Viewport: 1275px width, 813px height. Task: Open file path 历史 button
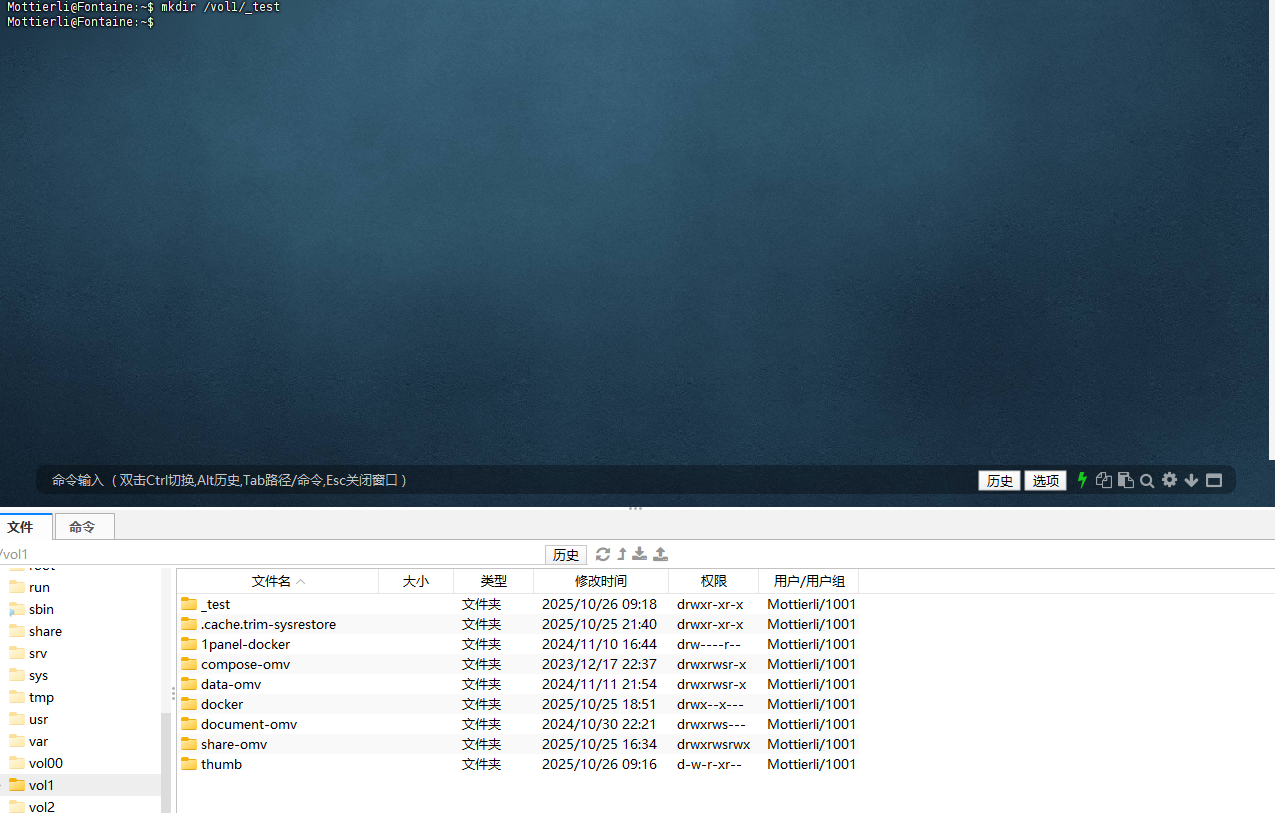[566, 555]
